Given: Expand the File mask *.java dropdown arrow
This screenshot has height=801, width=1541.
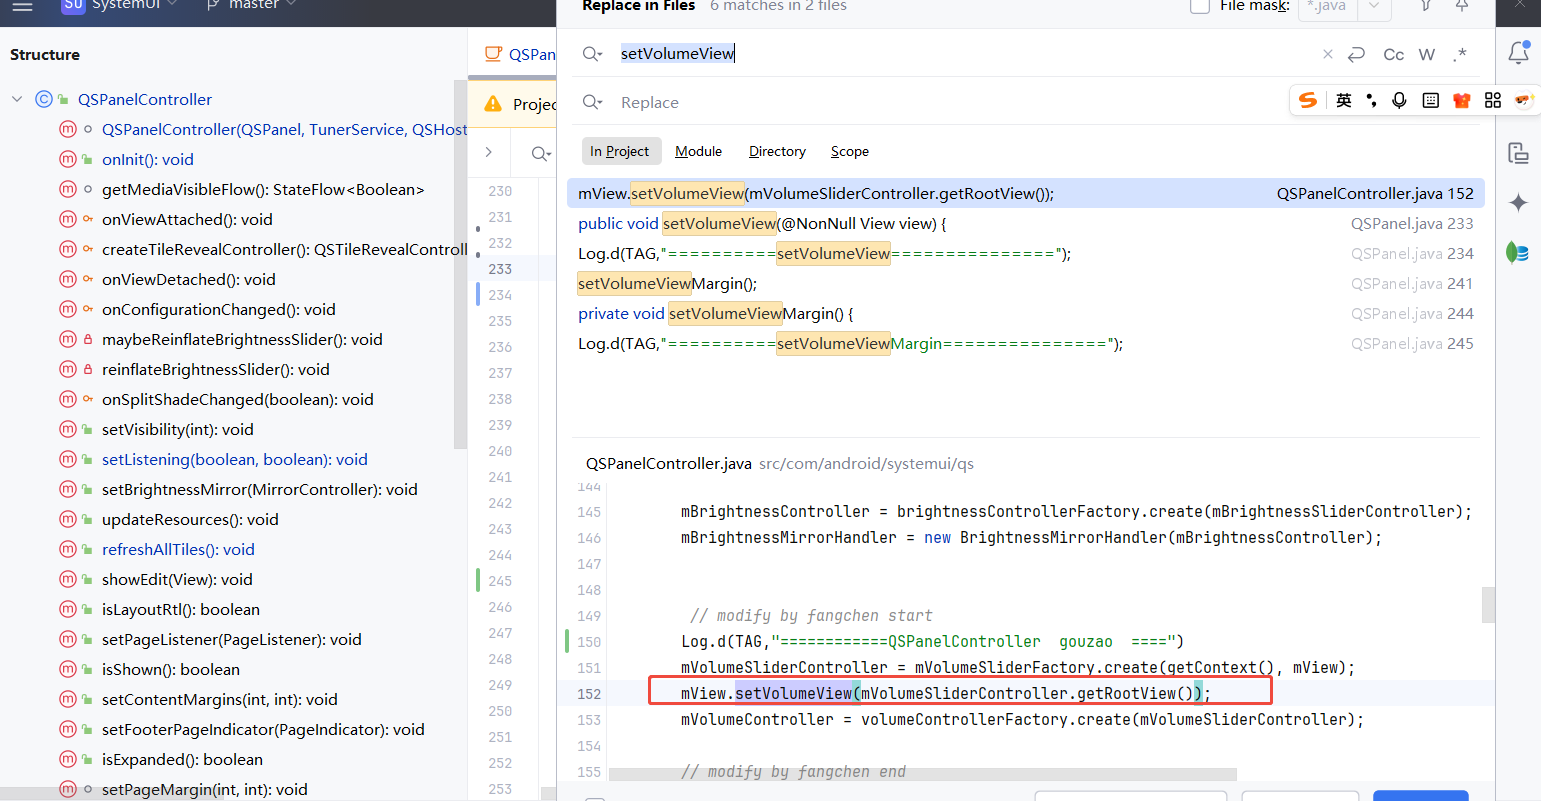Looking at the screenshot, I should pyautogui.click(x=1375, y=6).
